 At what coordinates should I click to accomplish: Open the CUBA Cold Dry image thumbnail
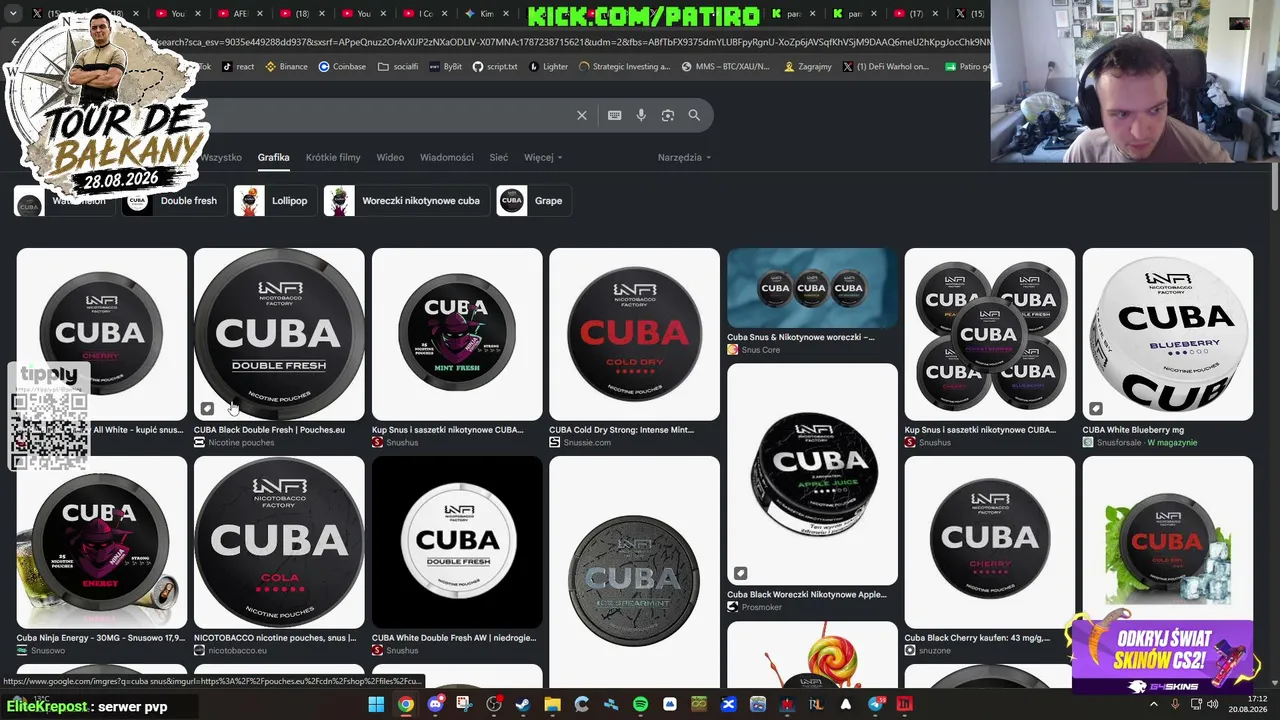(634, 334)
